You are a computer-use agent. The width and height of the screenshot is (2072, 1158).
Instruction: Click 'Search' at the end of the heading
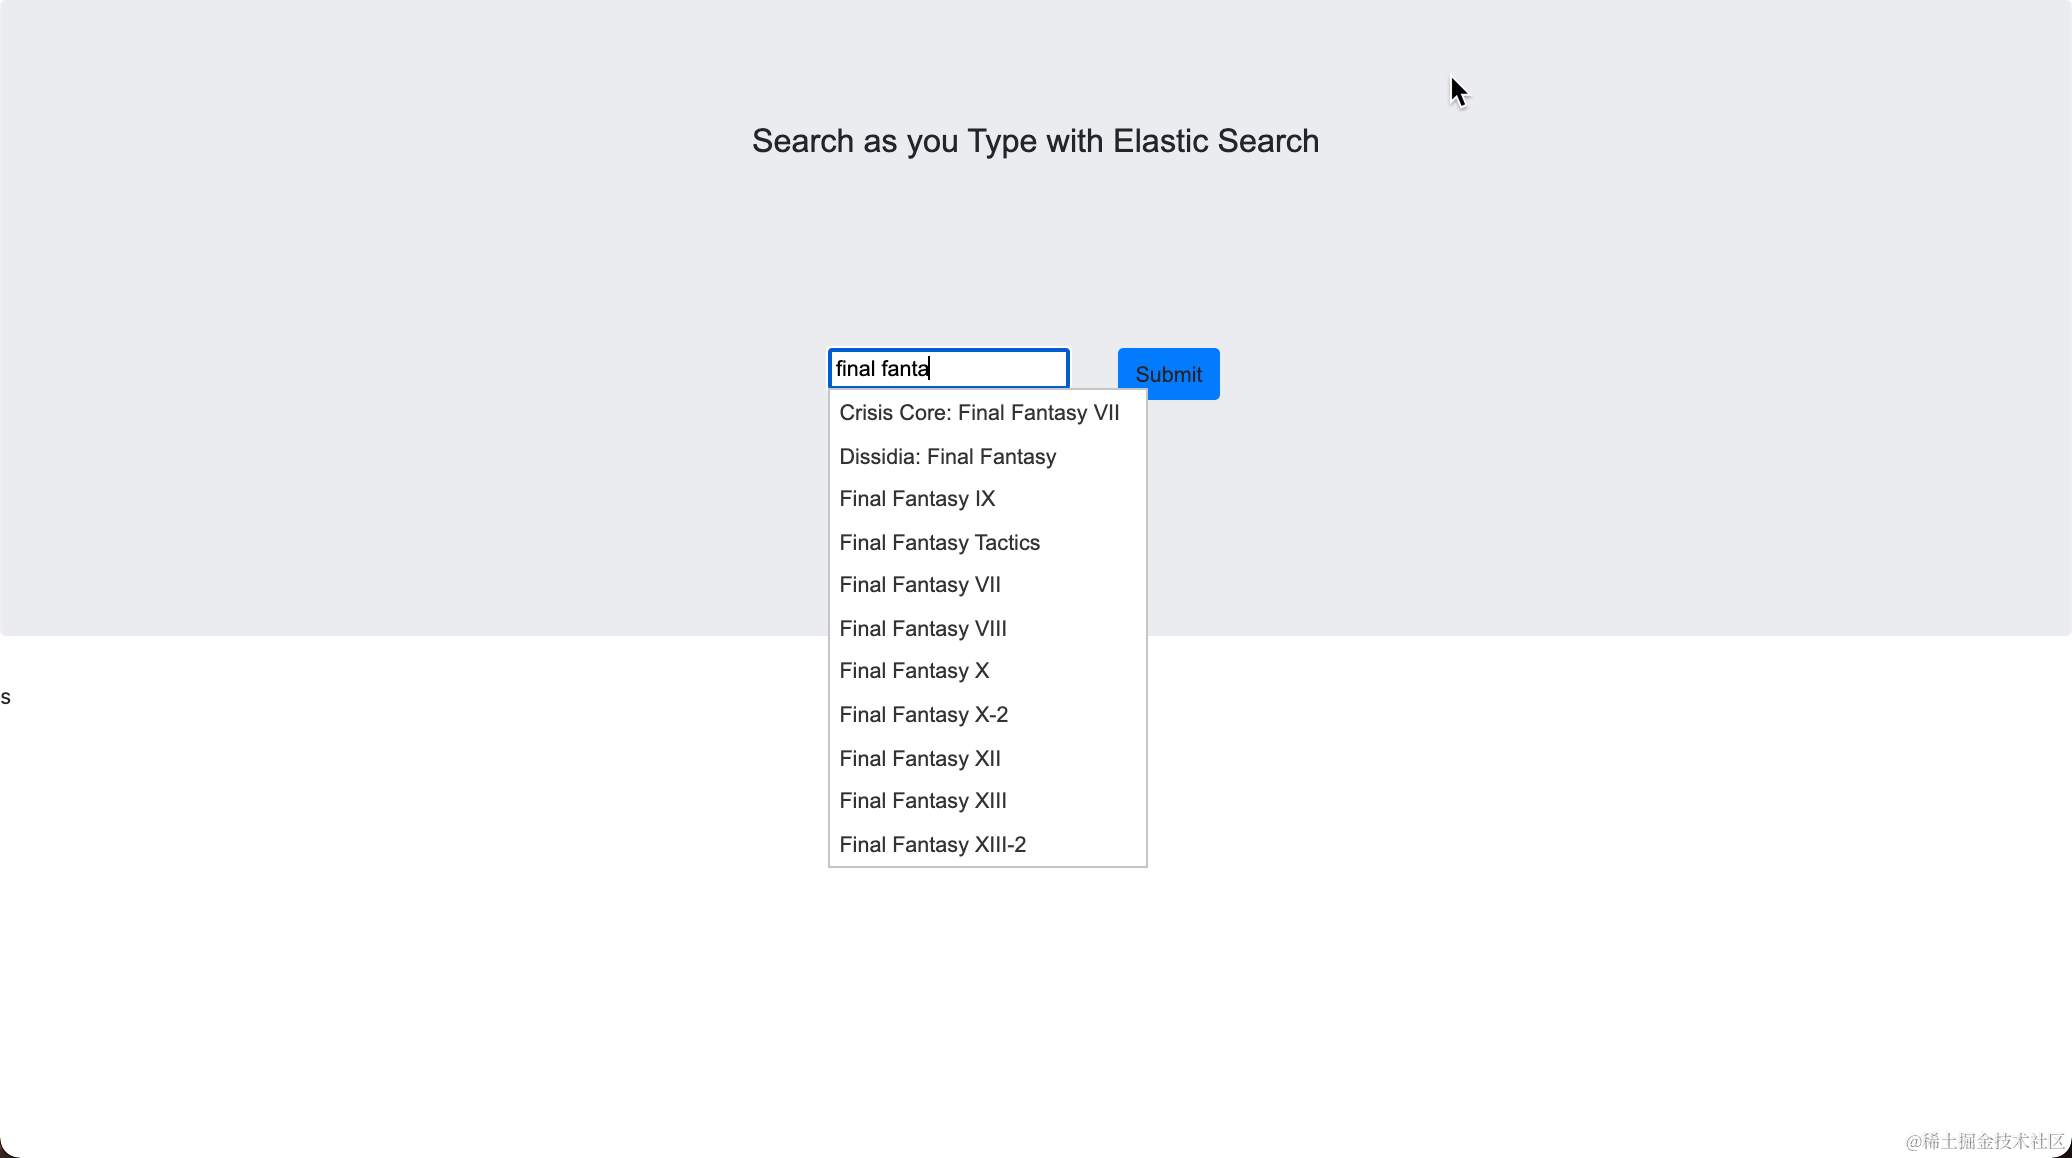[1267, 141]
